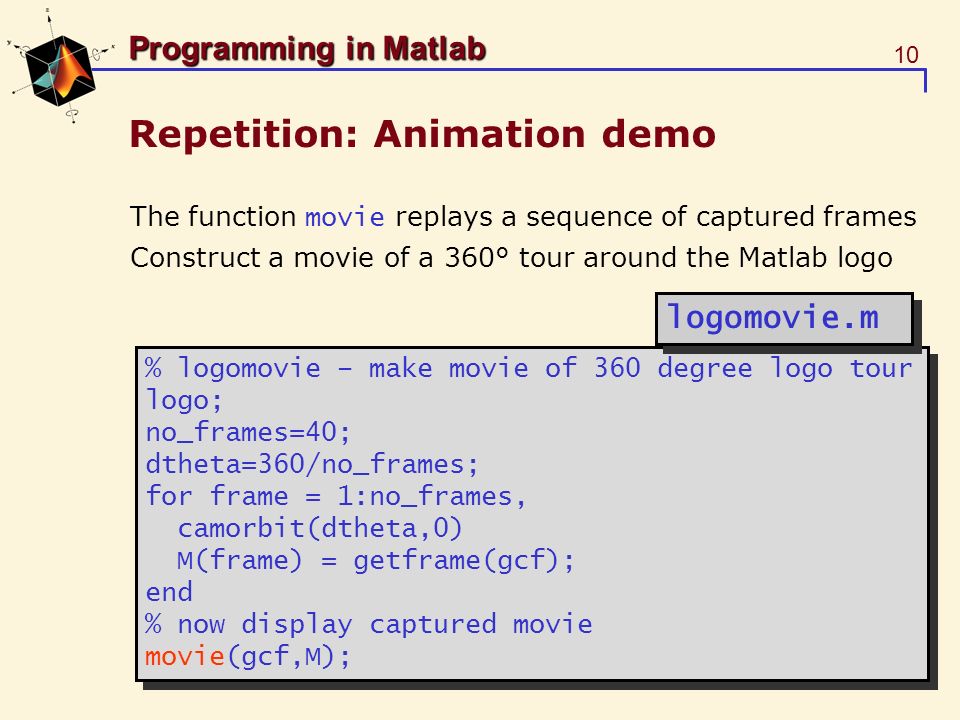
Task: Click the 'camorbit(dtheta,0)' call
Action: [x=320, y=528]
